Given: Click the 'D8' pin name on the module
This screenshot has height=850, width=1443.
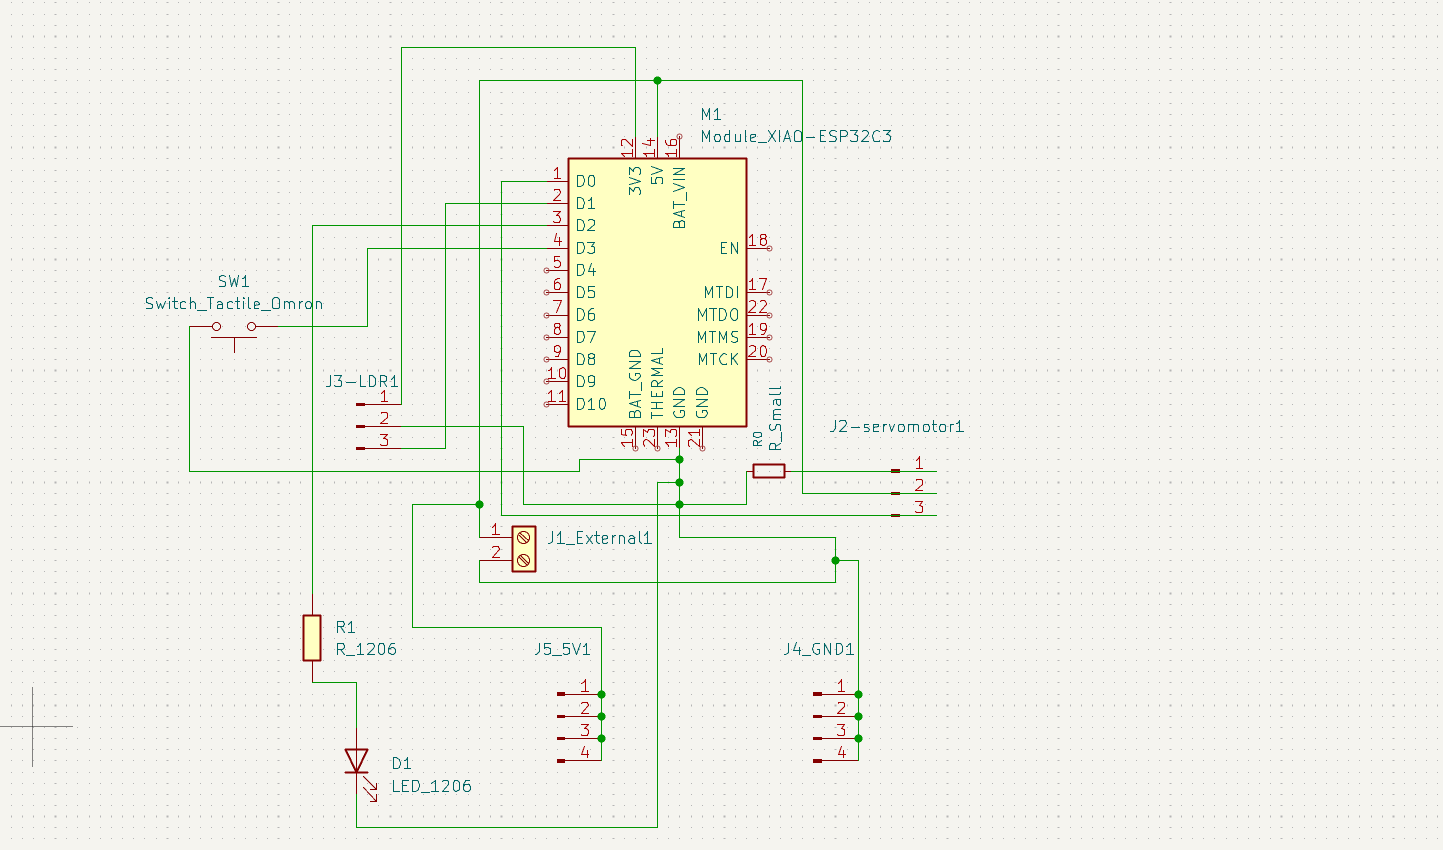Looking at the screenshot, I should pyautogui.click(x=586, y=359).
